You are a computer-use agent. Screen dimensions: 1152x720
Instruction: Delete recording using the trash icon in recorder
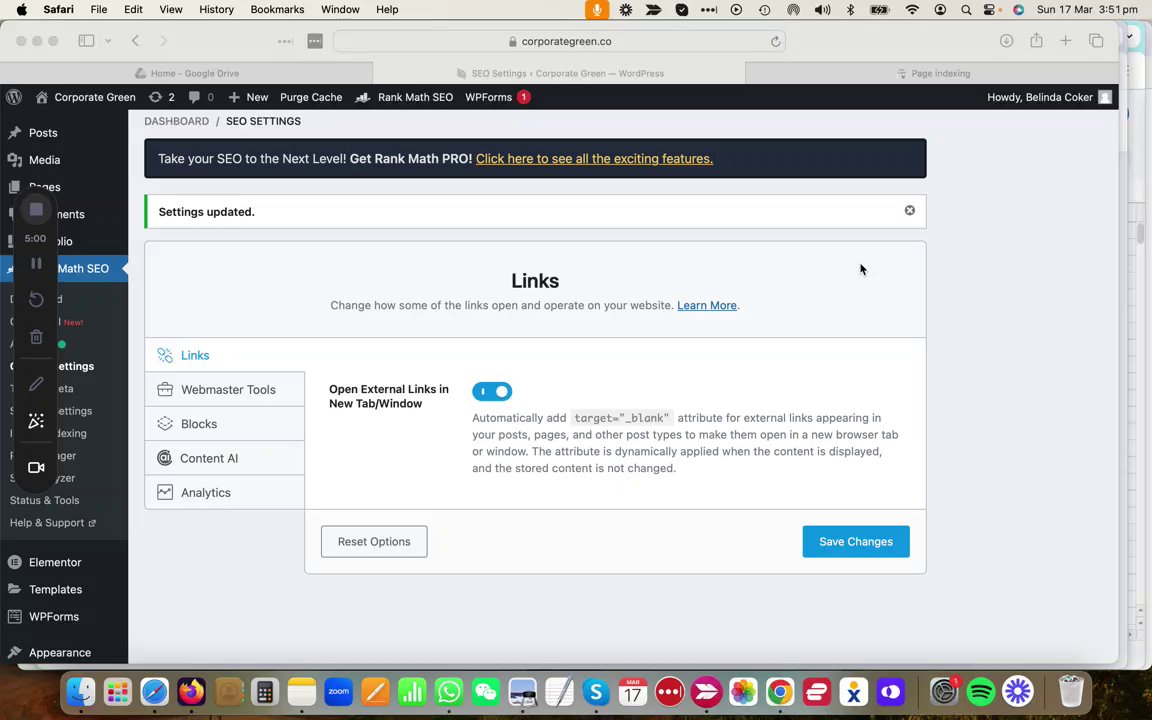coord(36,337)
